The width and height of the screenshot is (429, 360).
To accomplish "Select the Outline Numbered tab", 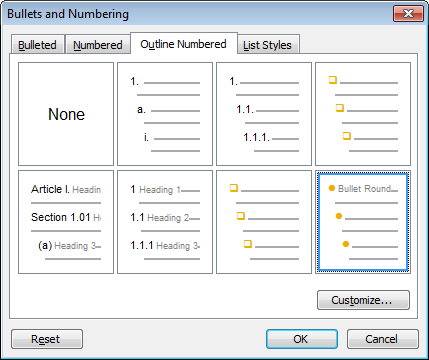I will pyautogui.click(x=184, y=43).
